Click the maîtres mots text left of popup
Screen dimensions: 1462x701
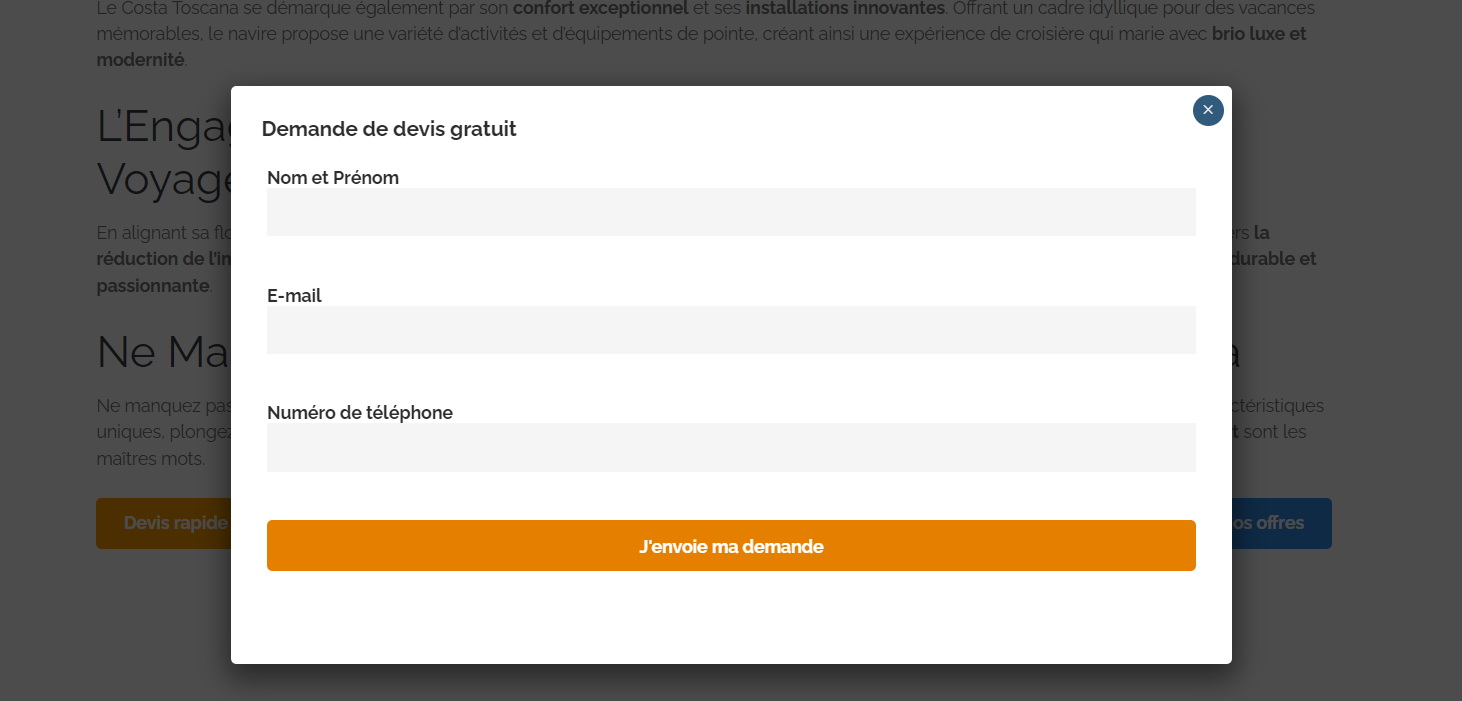[150, 459]
